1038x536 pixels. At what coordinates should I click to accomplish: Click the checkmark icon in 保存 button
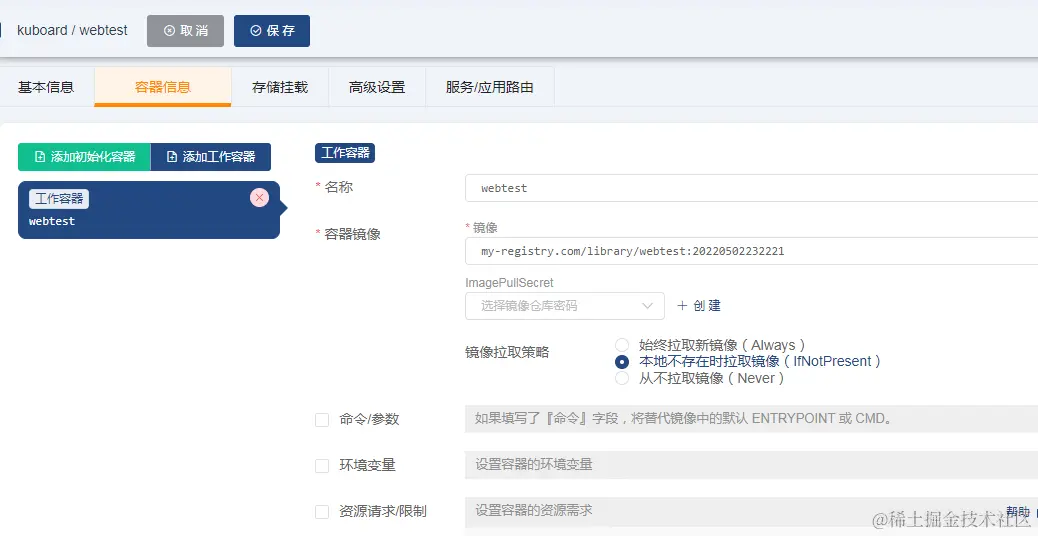[256, 31]
